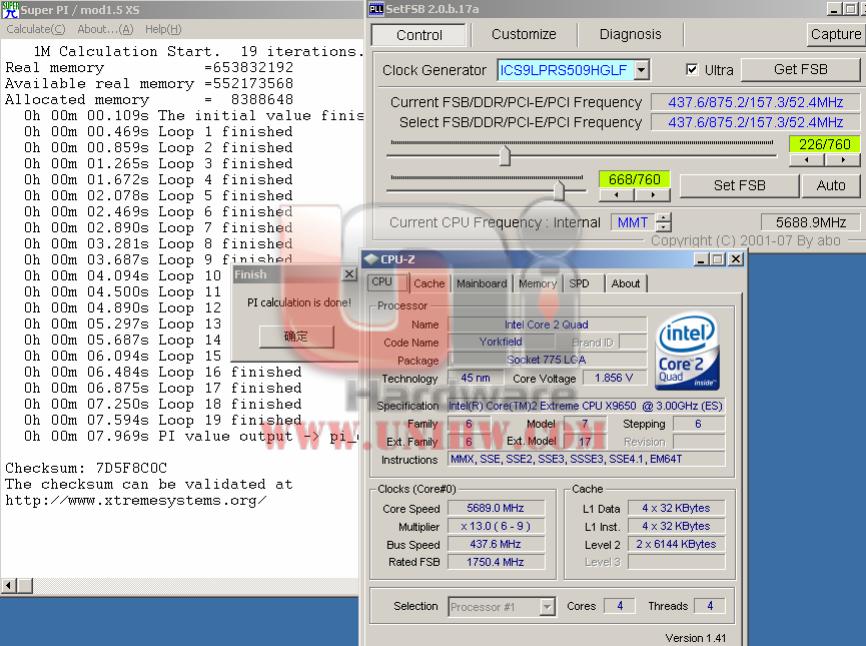Click the Loop 19 finished line
This screenshot has width=866, height=646.
[163, 420]
